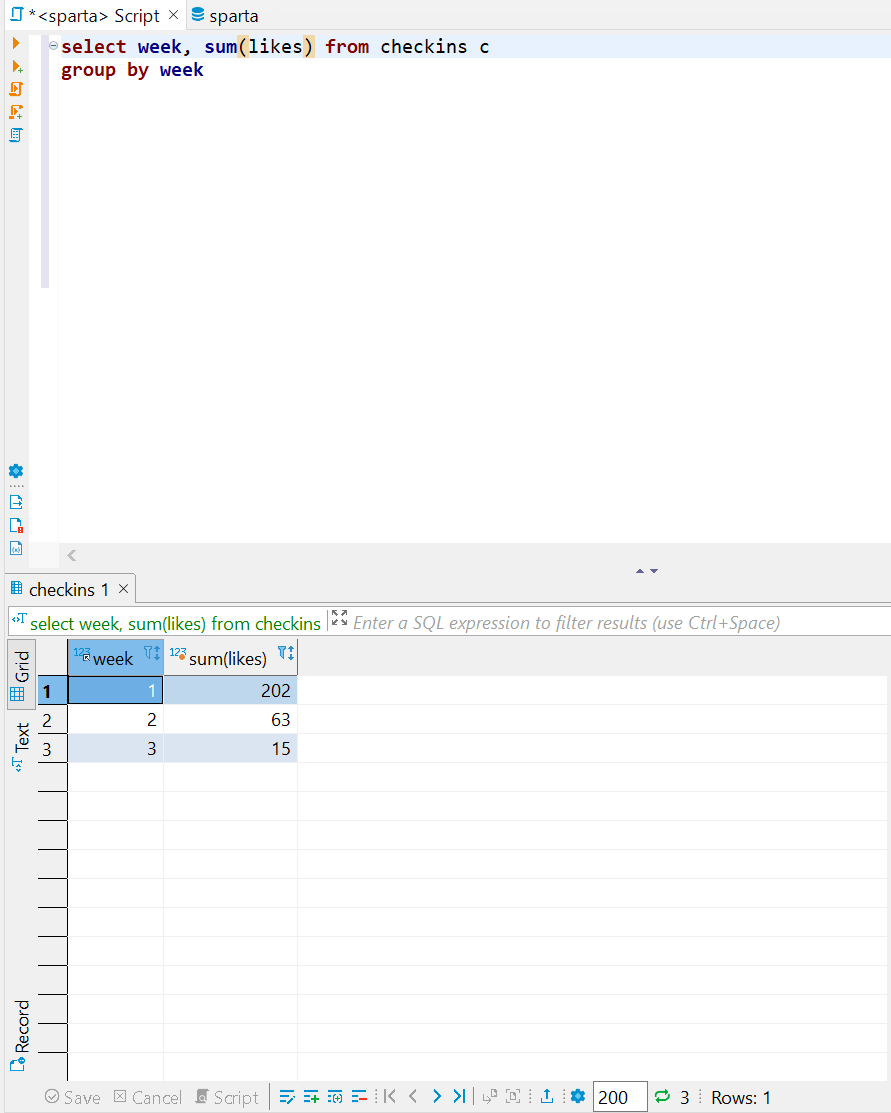This screenshot has height=1113, width=891.
Task: Close the sparta Script tab
Action: point(173,15)
